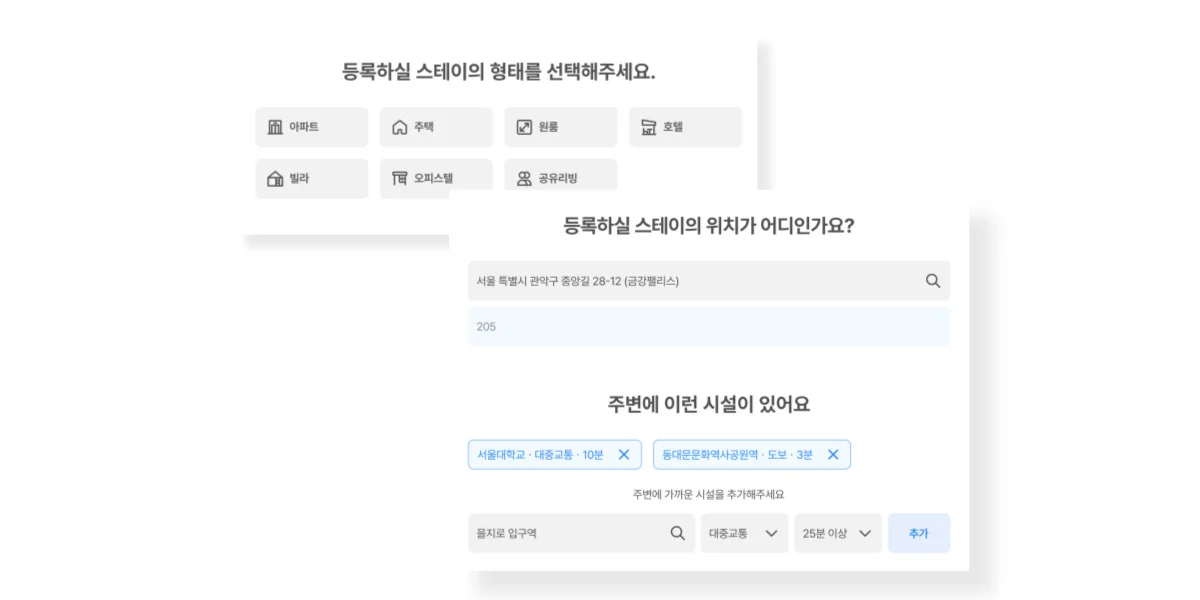Viewport: 1200px width, 600px height.
Task: Click the search icon beside 을지로 입구역
Action: coord(679,533)
